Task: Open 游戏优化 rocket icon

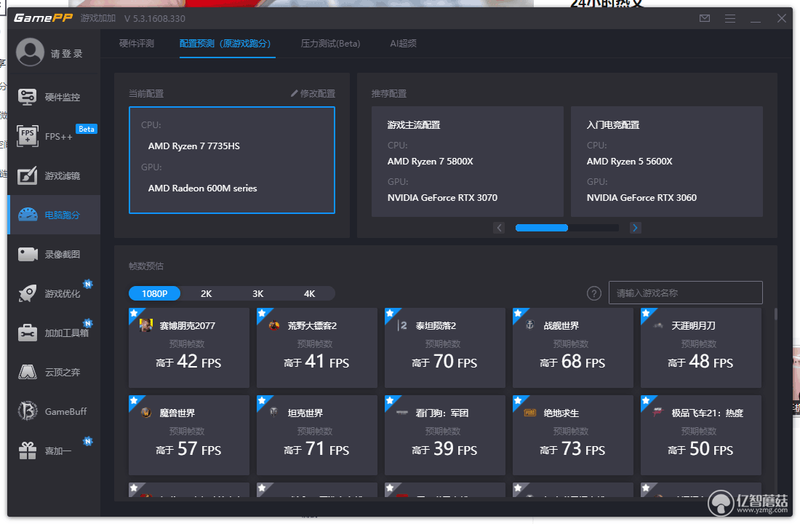Action: [27, 293]
